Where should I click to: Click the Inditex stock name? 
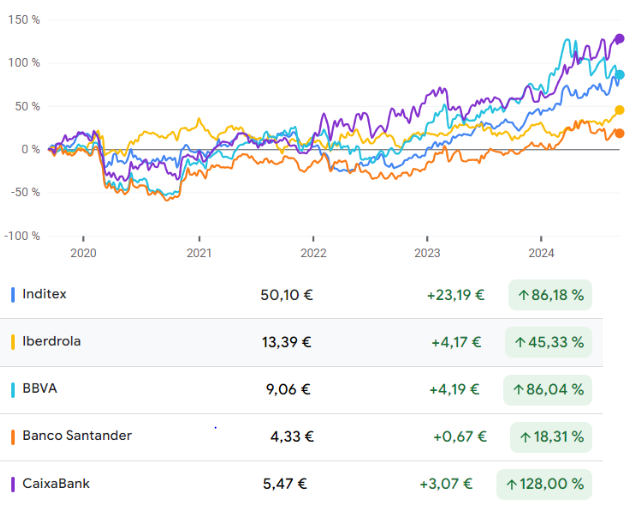coord(44,294)
